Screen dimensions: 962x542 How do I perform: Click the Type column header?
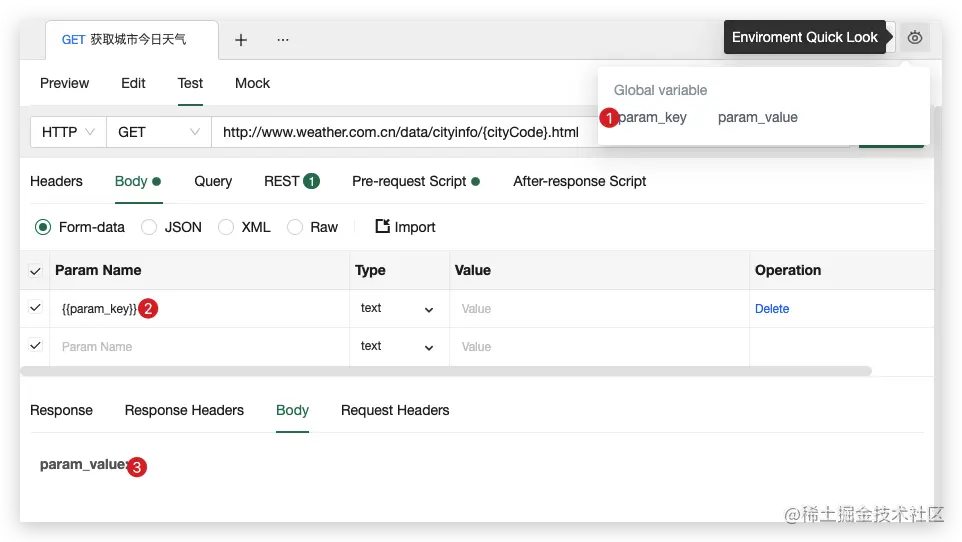tap(370, 270)
